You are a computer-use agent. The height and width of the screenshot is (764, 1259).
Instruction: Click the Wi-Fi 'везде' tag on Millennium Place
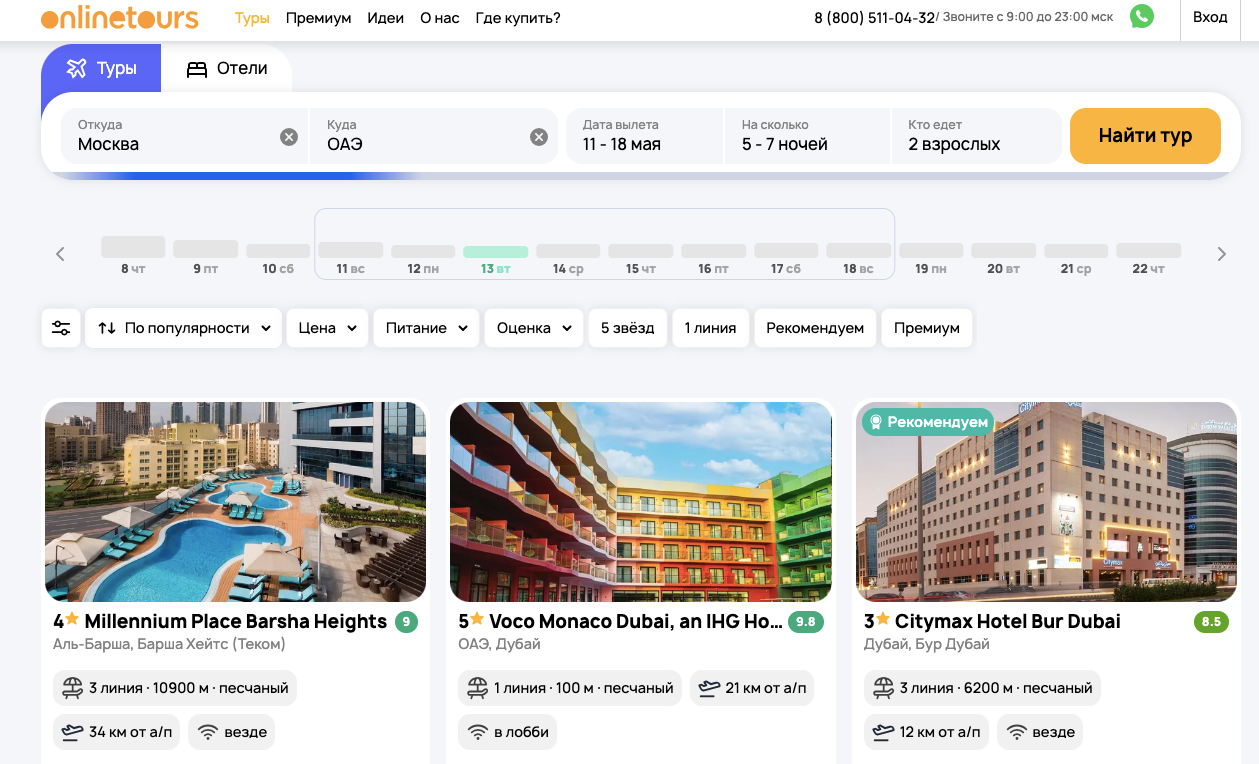coord(232,732)
